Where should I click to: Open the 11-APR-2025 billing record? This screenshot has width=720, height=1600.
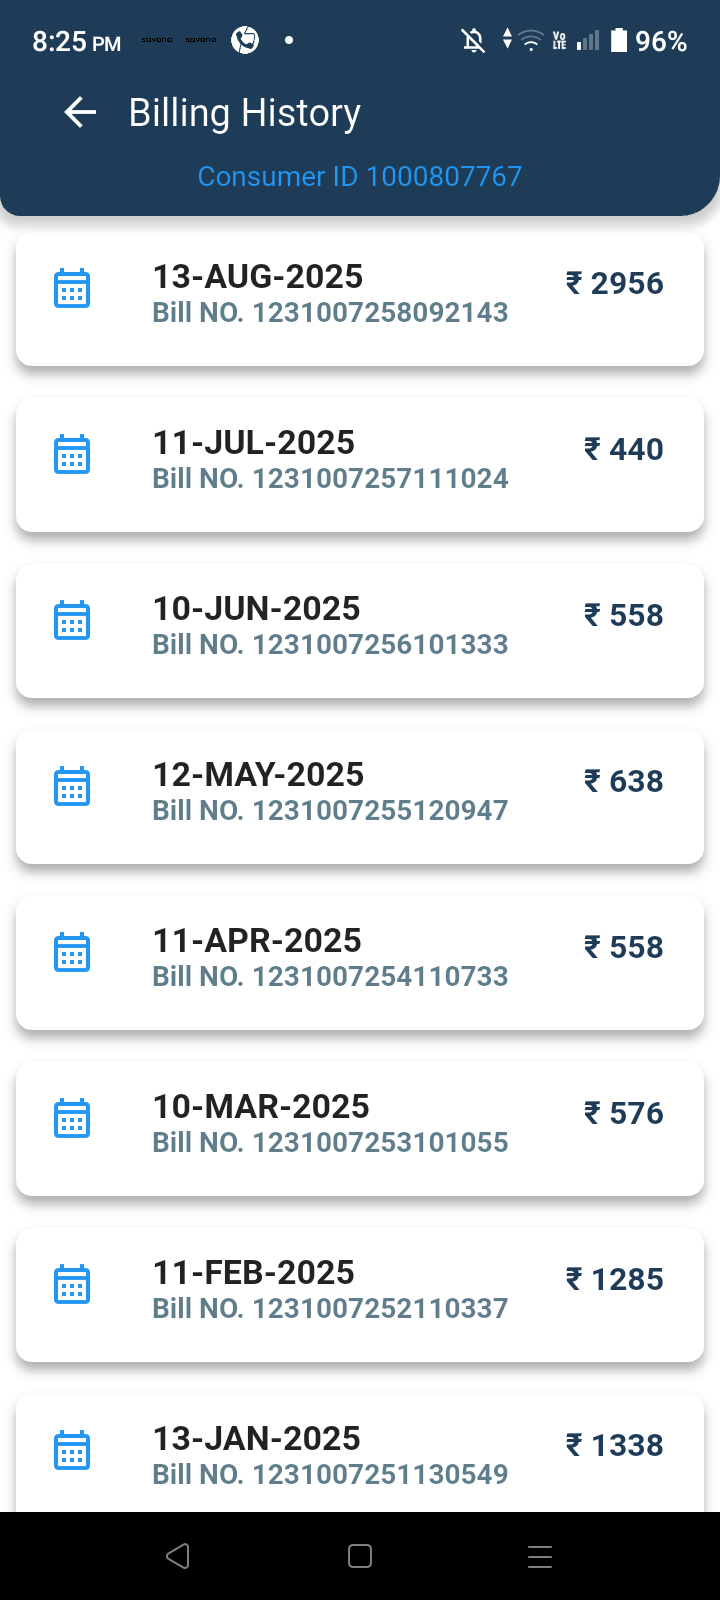[x=256, y=941]
